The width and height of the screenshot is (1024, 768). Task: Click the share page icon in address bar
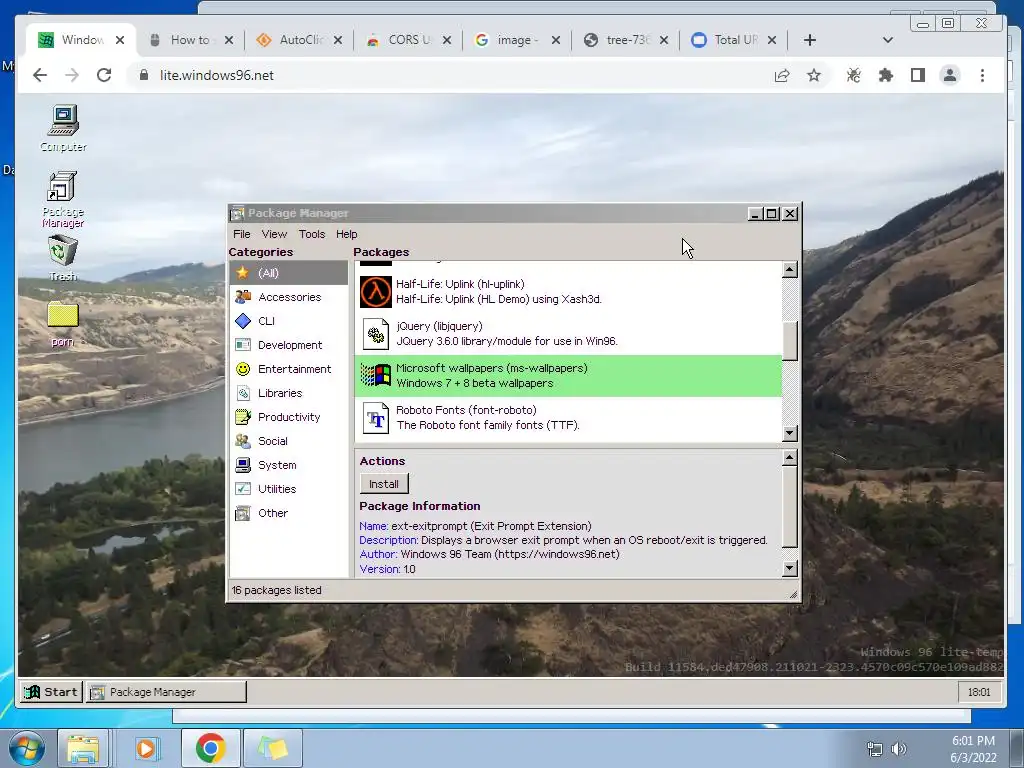click(x=782, y=76)
